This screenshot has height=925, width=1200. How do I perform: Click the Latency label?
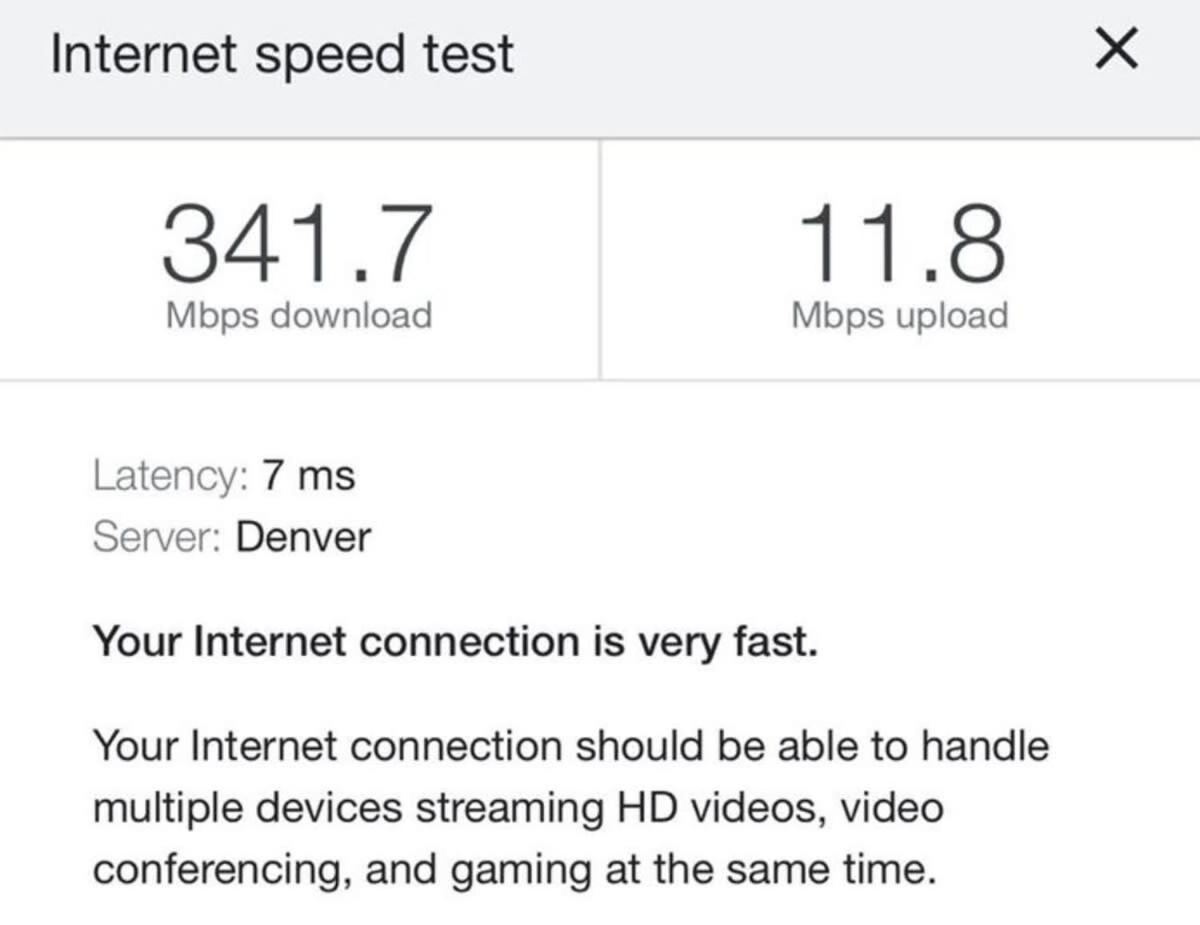[x=171, y=476]
